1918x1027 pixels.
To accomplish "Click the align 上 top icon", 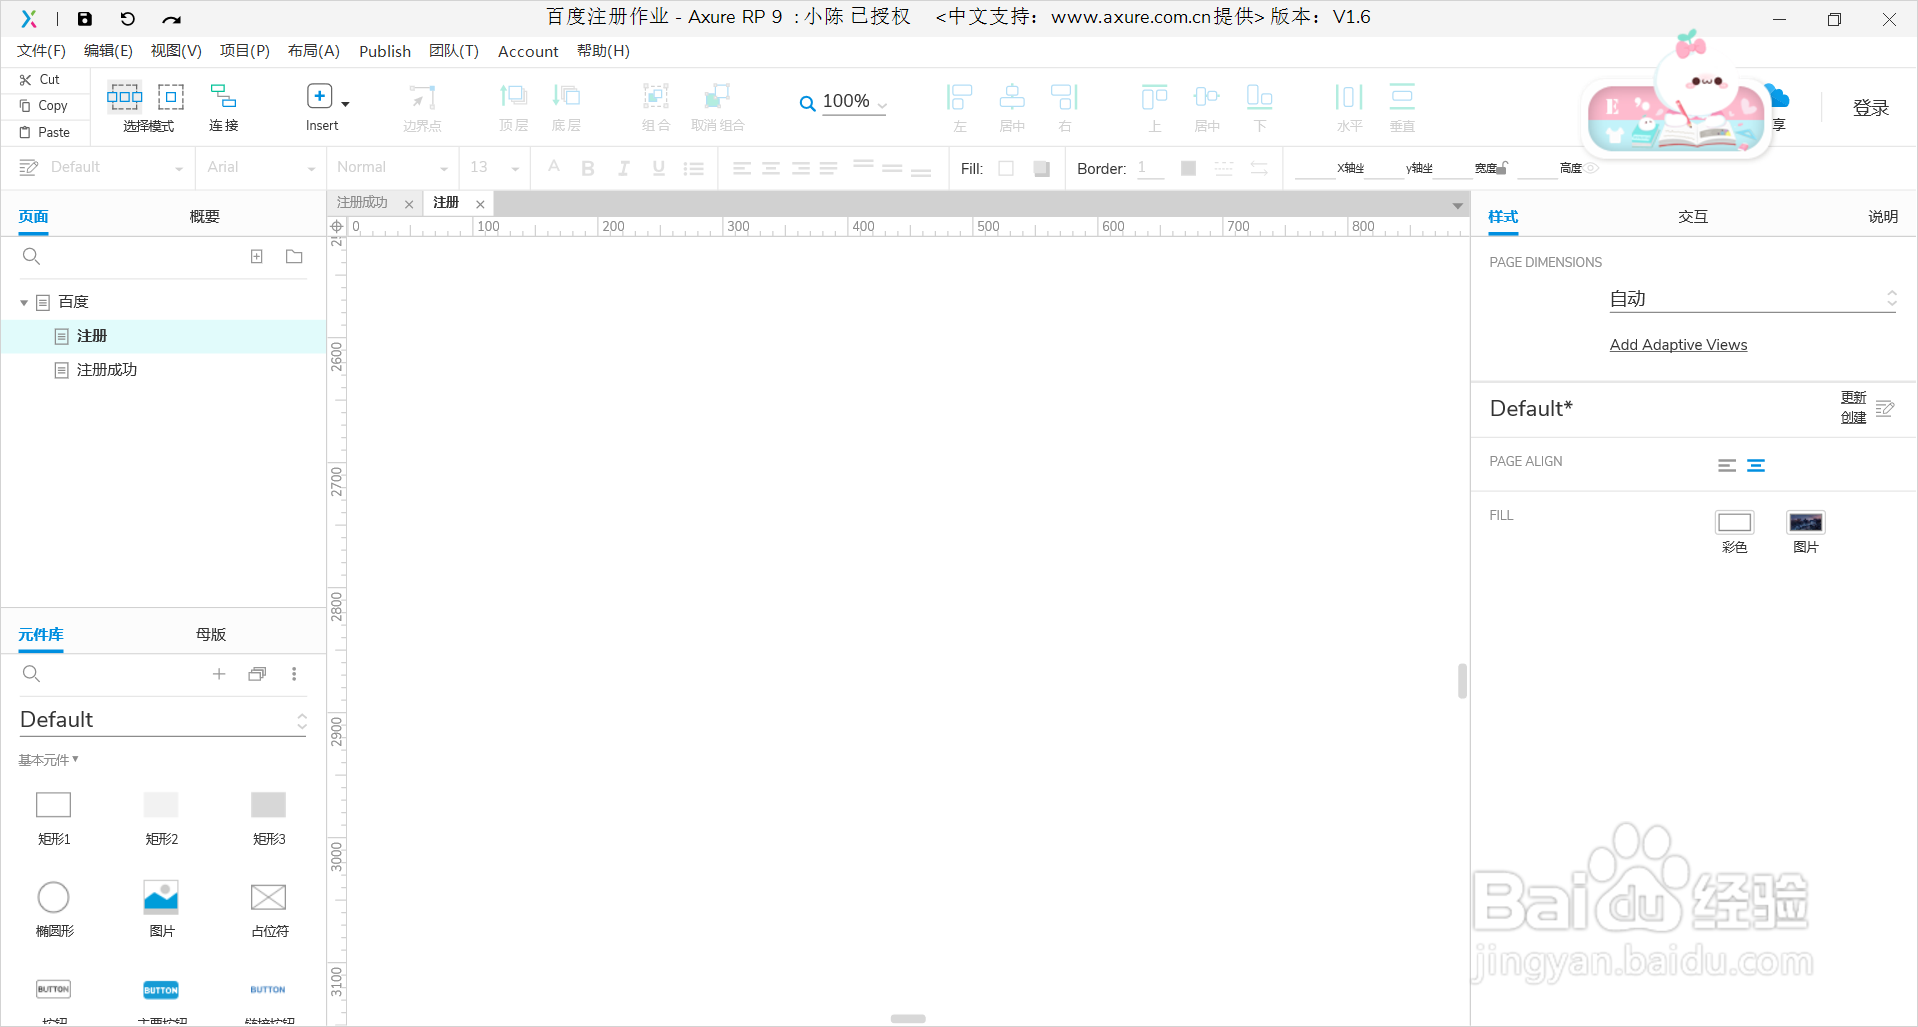I will pyautogui.click(x=1155, y=97).
